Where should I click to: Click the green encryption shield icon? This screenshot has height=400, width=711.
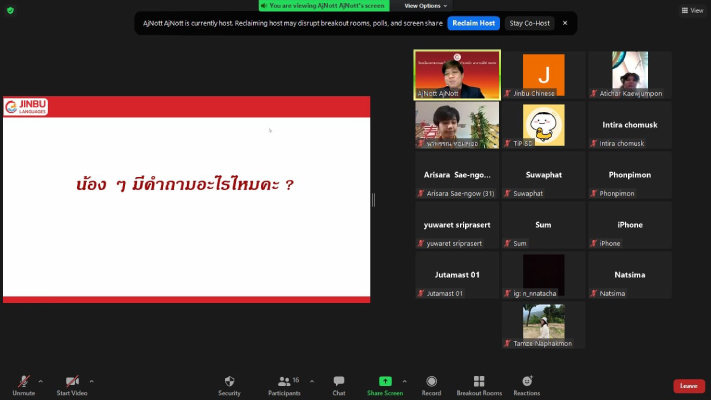(x=10, y=10)
